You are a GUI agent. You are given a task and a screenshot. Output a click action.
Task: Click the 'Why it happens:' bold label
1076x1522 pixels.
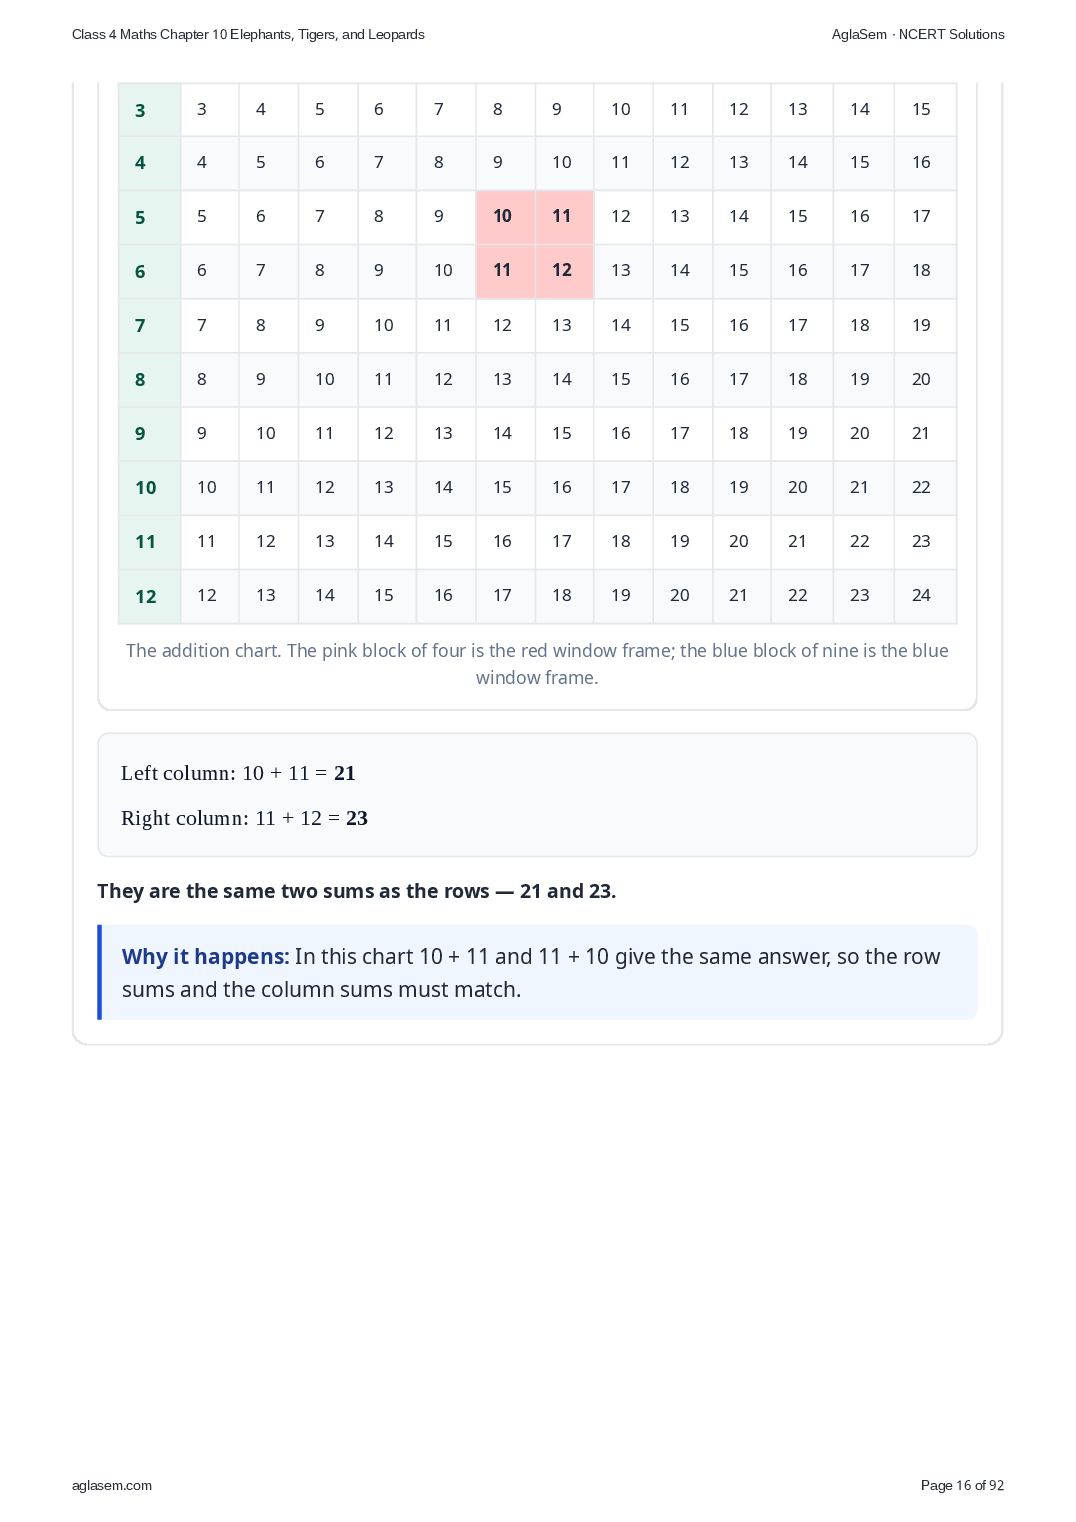point(205,956)
